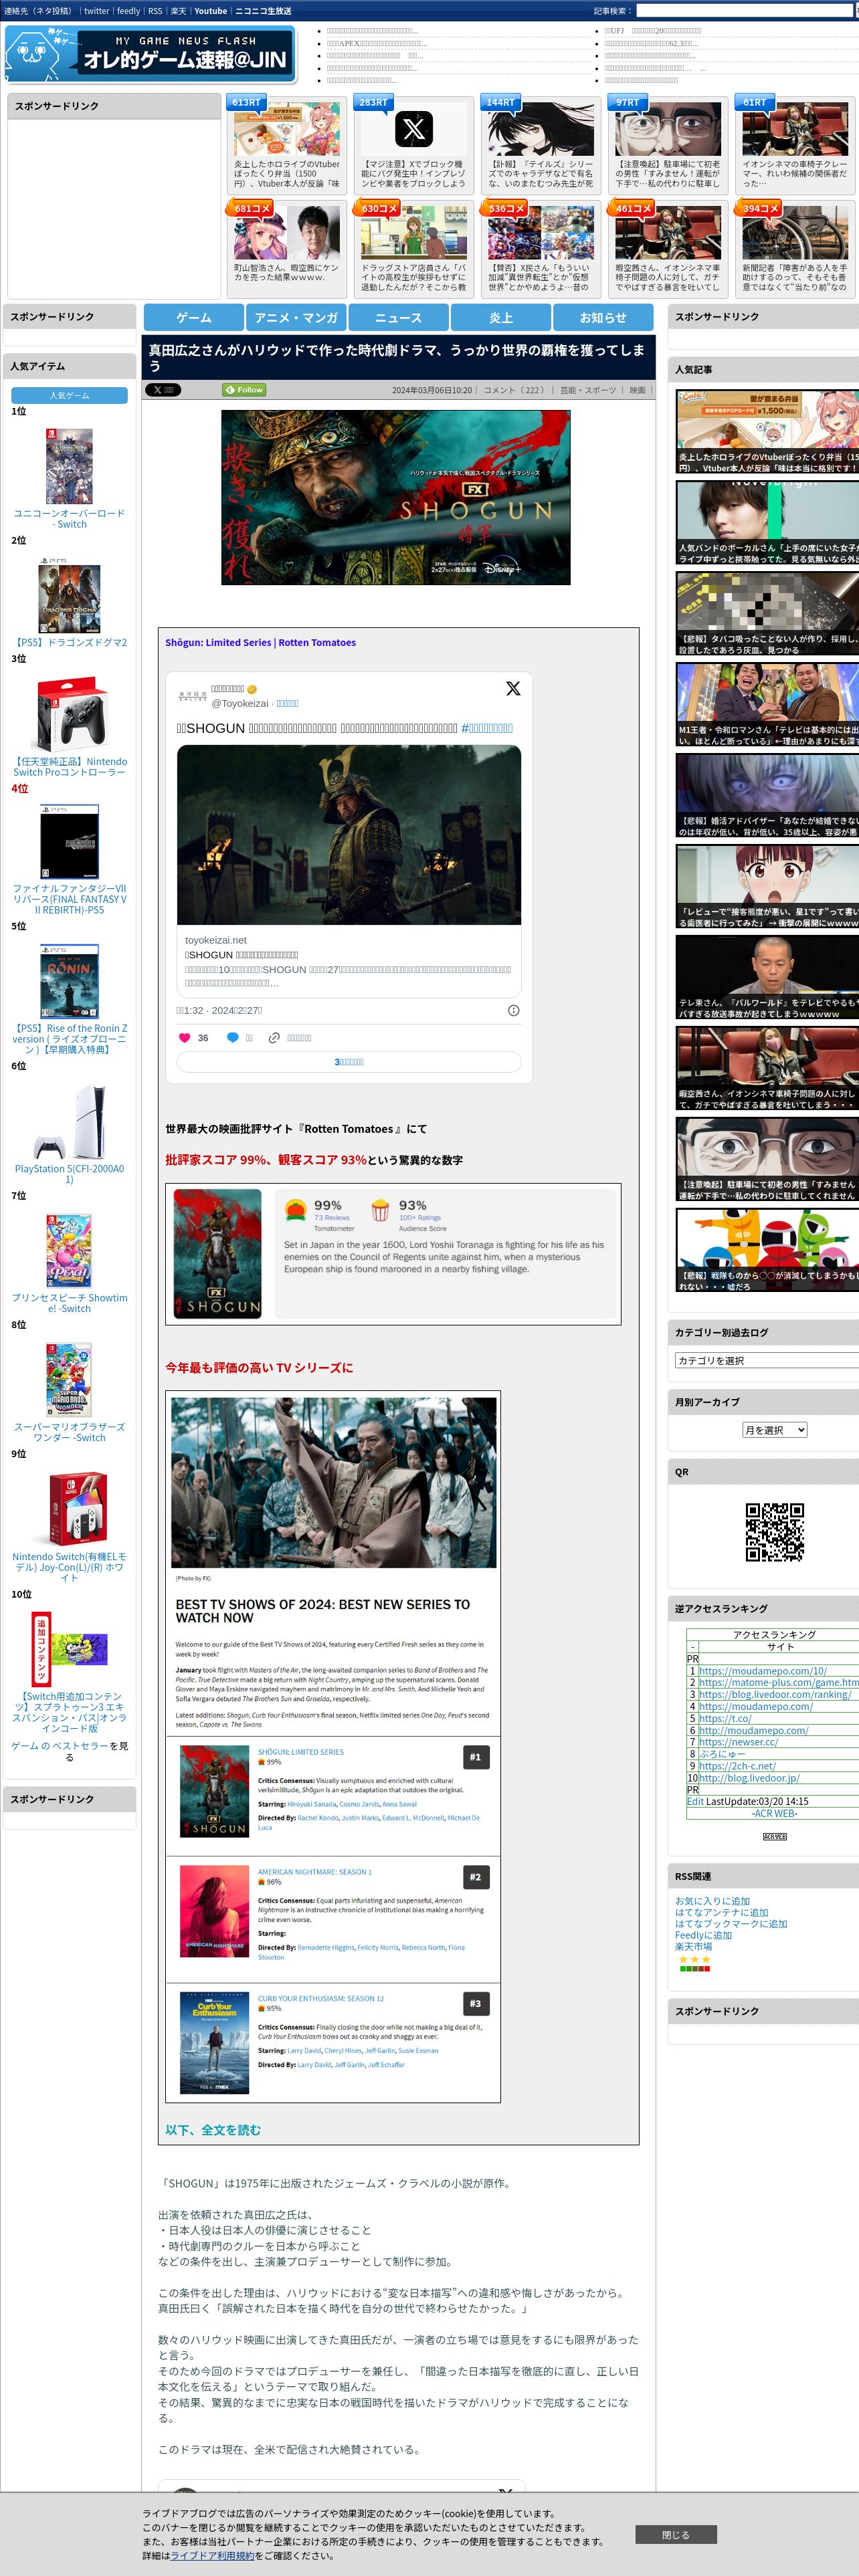Image resolution: width=859 pixels, height=2576 pixels.
Task: Click the site logo オレ的ゲーム速報@JIN
Action: coord(150,54)
